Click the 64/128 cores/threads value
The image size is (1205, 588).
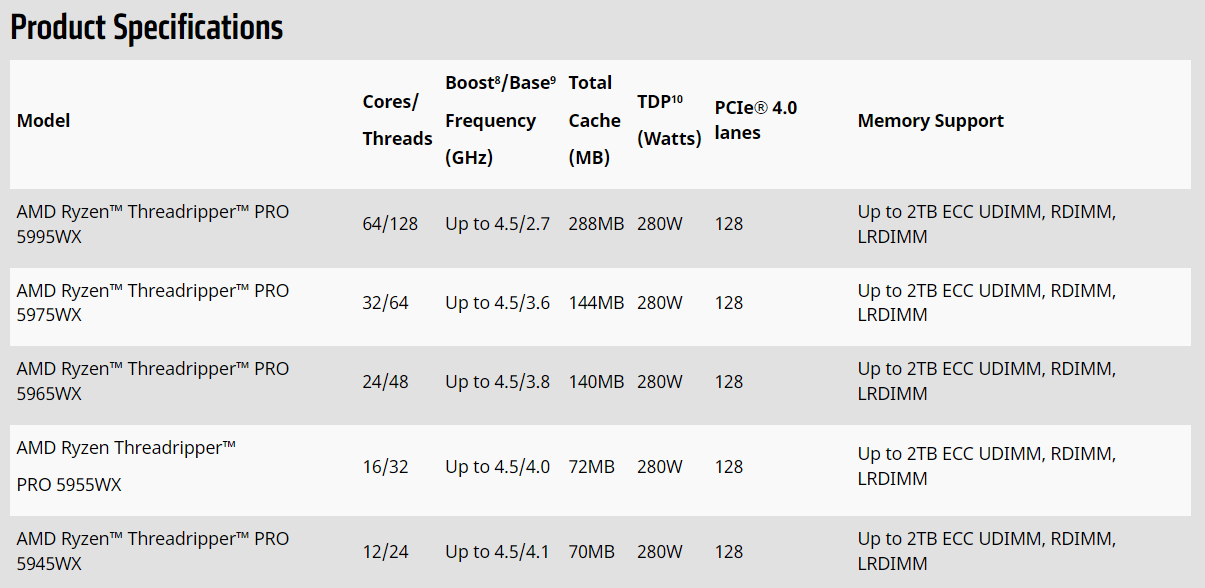(391, 224)
